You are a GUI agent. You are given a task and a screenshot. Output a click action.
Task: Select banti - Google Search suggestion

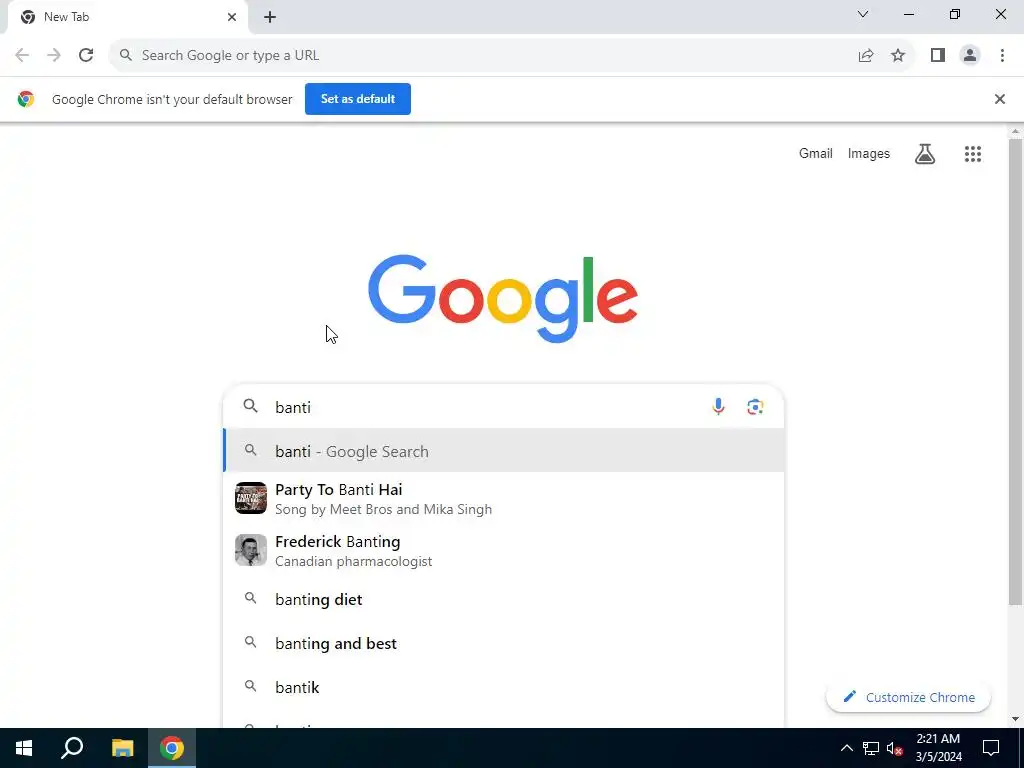pyautogui.click(x=504, y=451)
